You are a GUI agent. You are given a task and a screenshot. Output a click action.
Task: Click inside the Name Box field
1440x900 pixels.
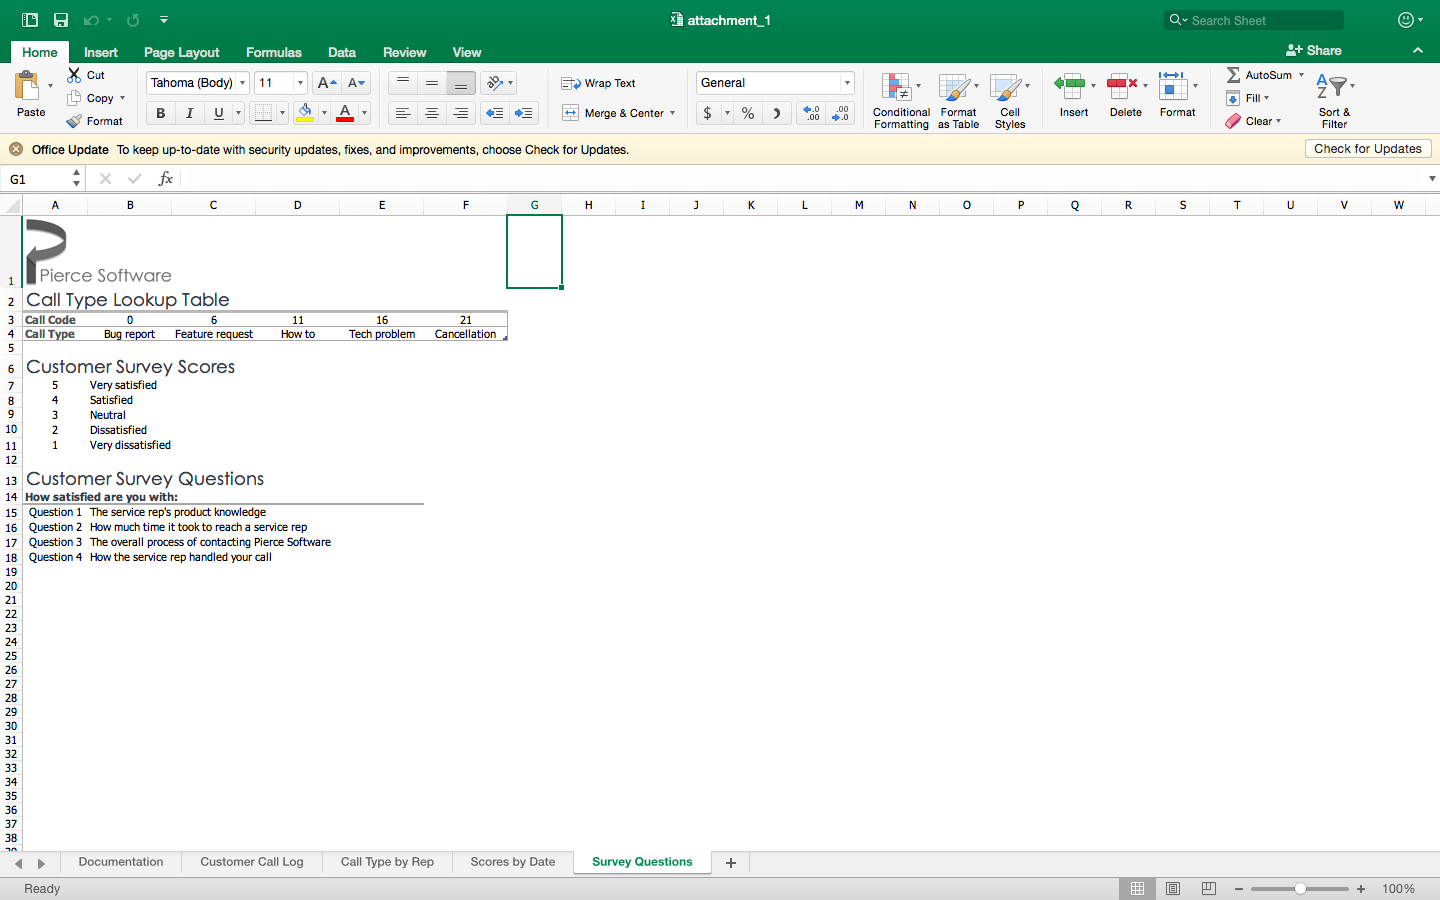coord(35,178)
